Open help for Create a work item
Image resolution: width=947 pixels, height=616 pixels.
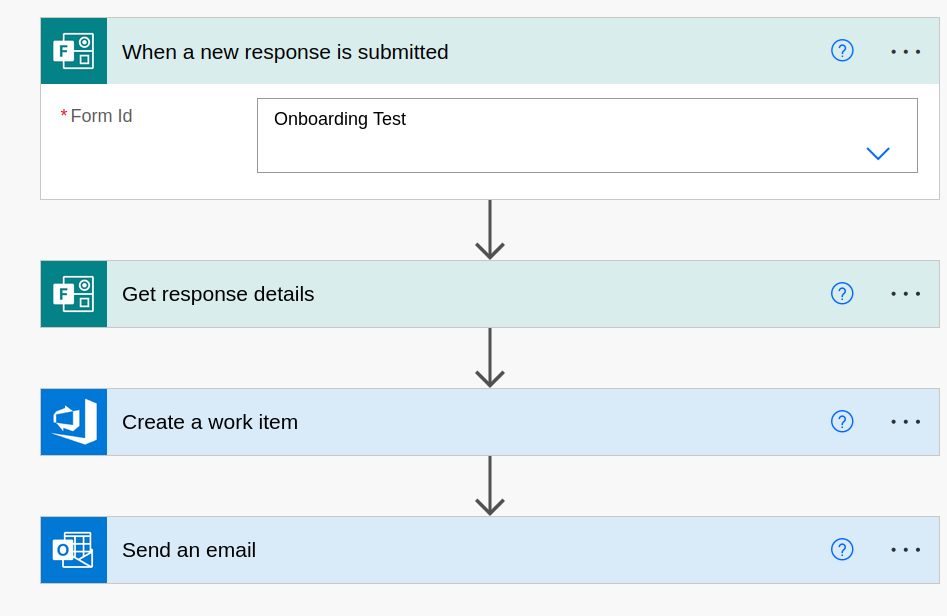tap(842, 421)
